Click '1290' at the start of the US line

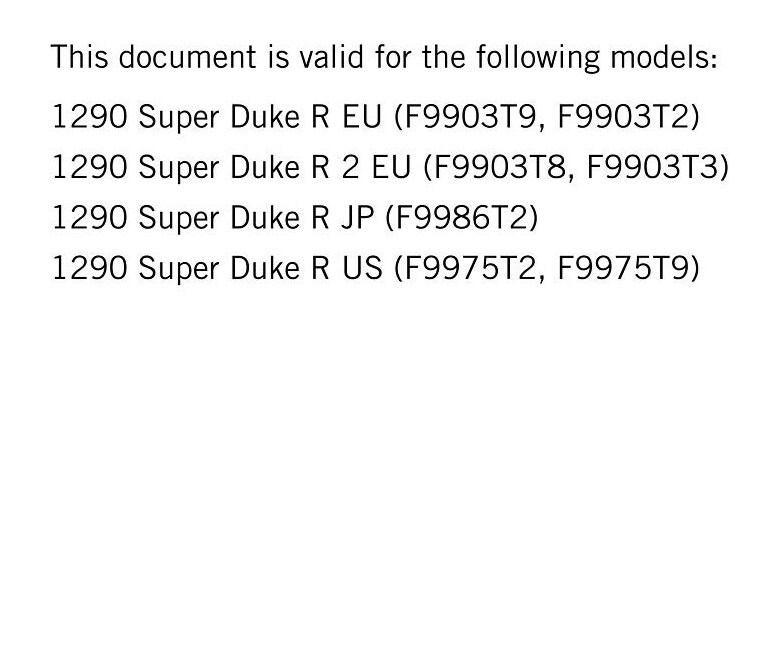(89, 268)
